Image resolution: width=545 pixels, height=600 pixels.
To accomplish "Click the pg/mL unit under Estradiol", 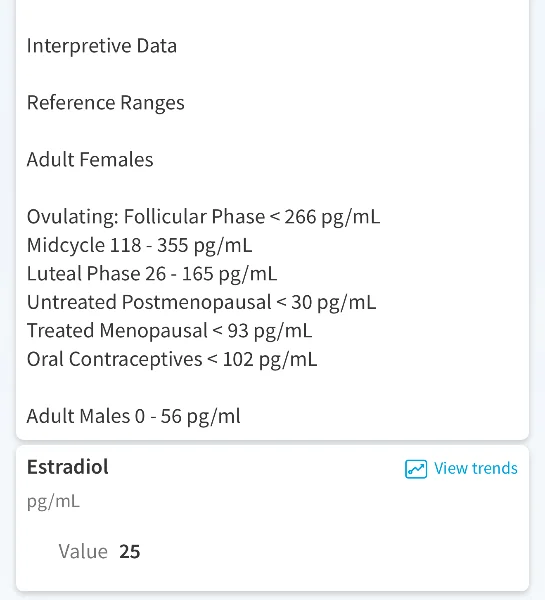I will tap(53, 501).
